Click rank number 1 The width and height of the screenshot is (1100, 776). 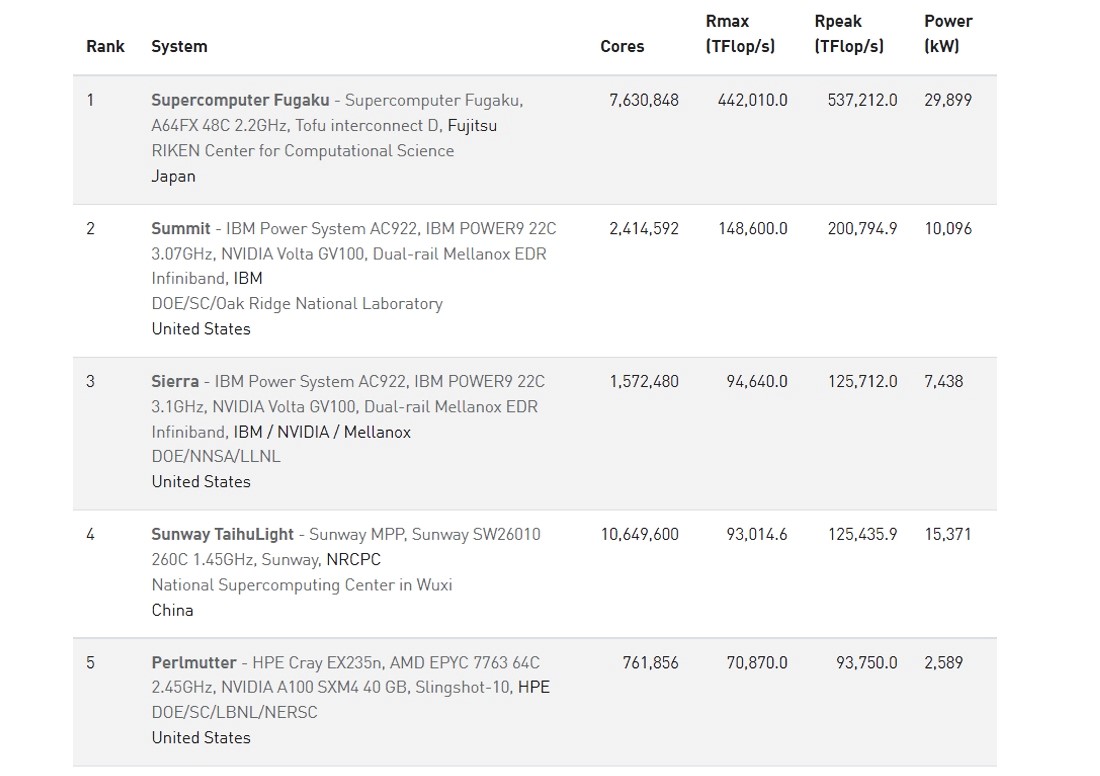point(90,100)
